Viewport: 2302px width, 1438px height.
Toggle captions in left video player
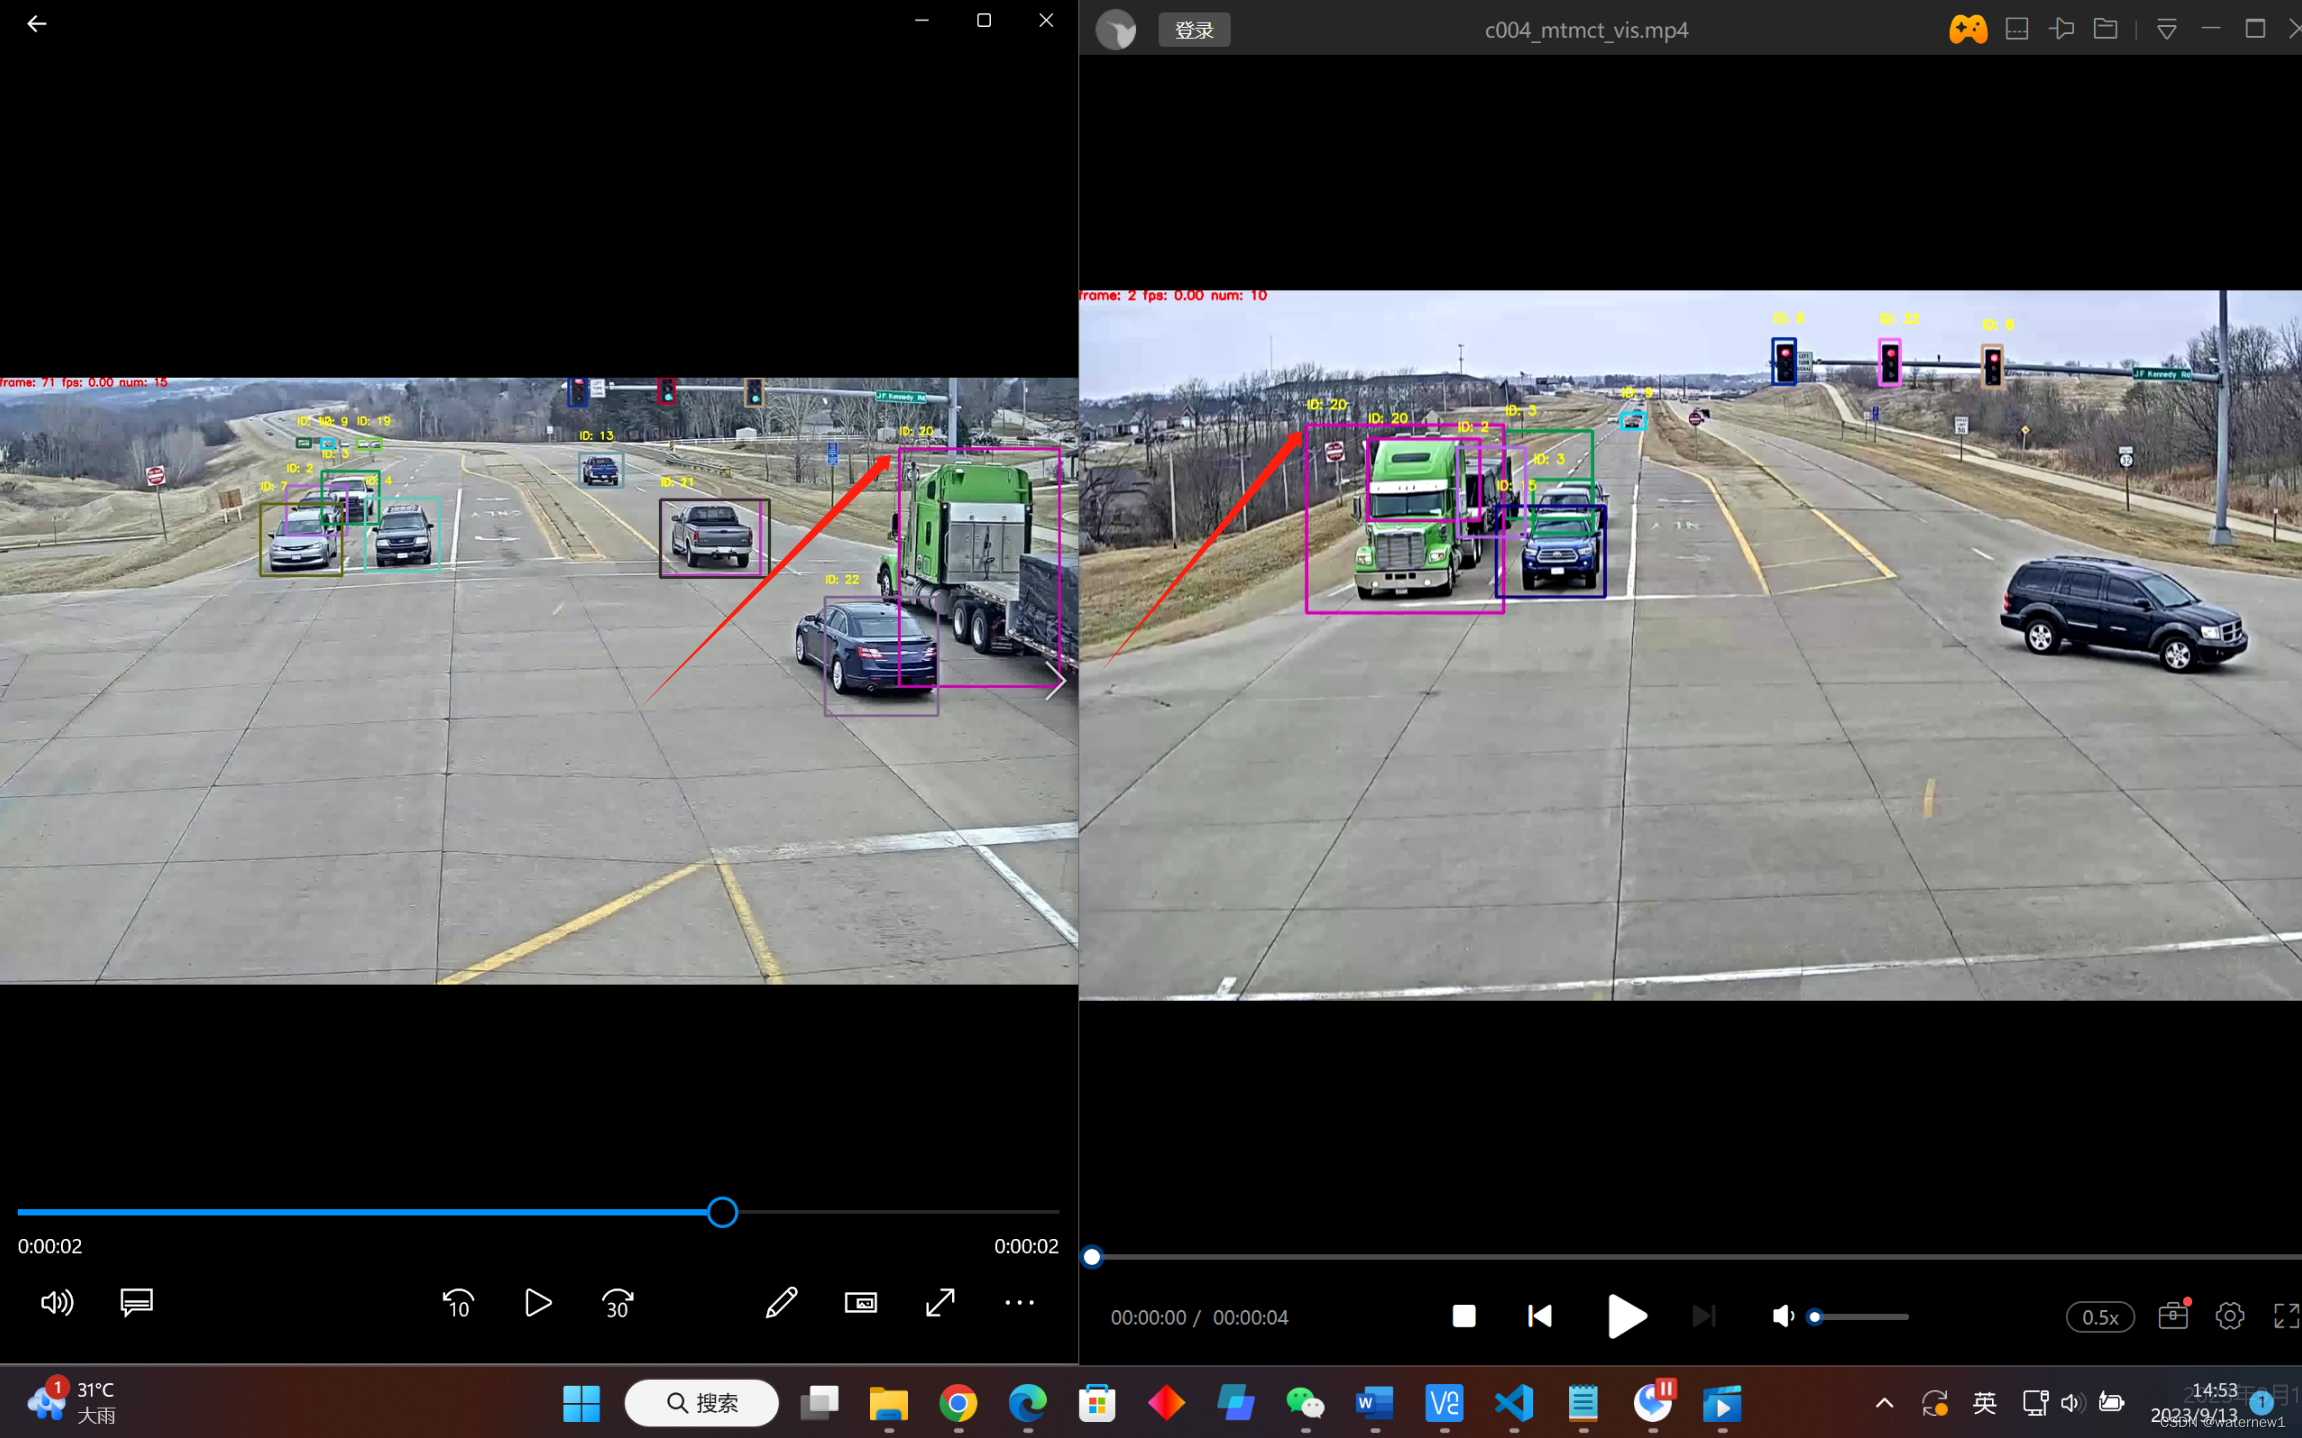[x=136, y=1303]
